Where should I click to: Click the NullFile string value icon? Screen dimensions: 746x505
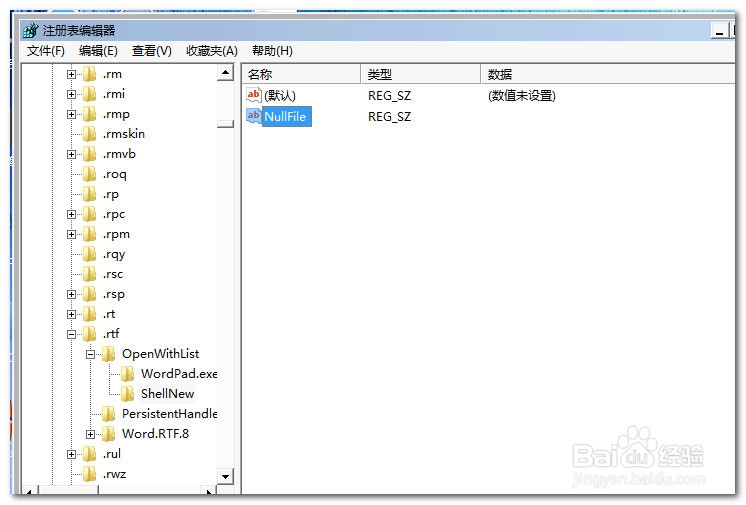[x=254, y=116]
